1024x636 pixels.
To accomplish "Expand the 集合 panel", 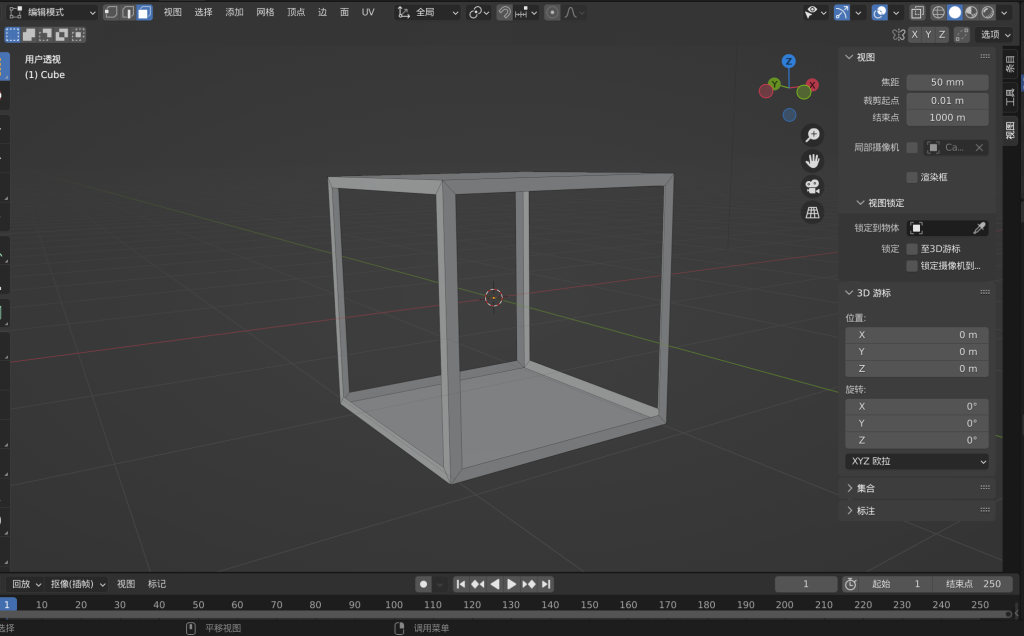I will [x=865, y=488].
